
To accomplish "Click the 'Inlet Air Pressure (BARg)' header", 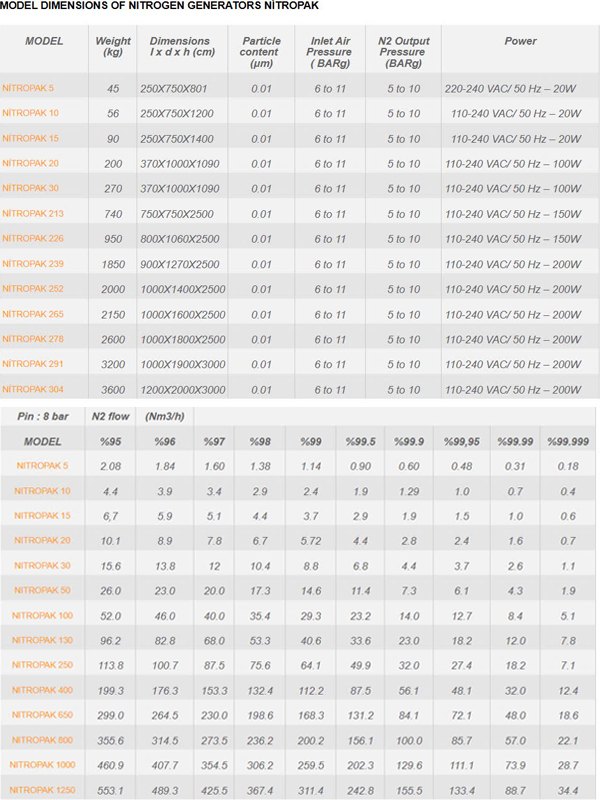I will pyautogui.click(x=330, y=52).
